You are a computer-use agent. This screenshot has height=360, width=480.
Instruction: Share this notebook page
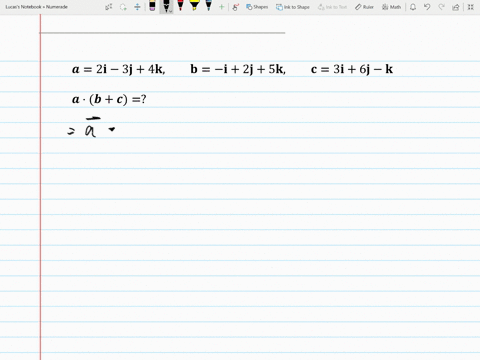pos(456,7)
